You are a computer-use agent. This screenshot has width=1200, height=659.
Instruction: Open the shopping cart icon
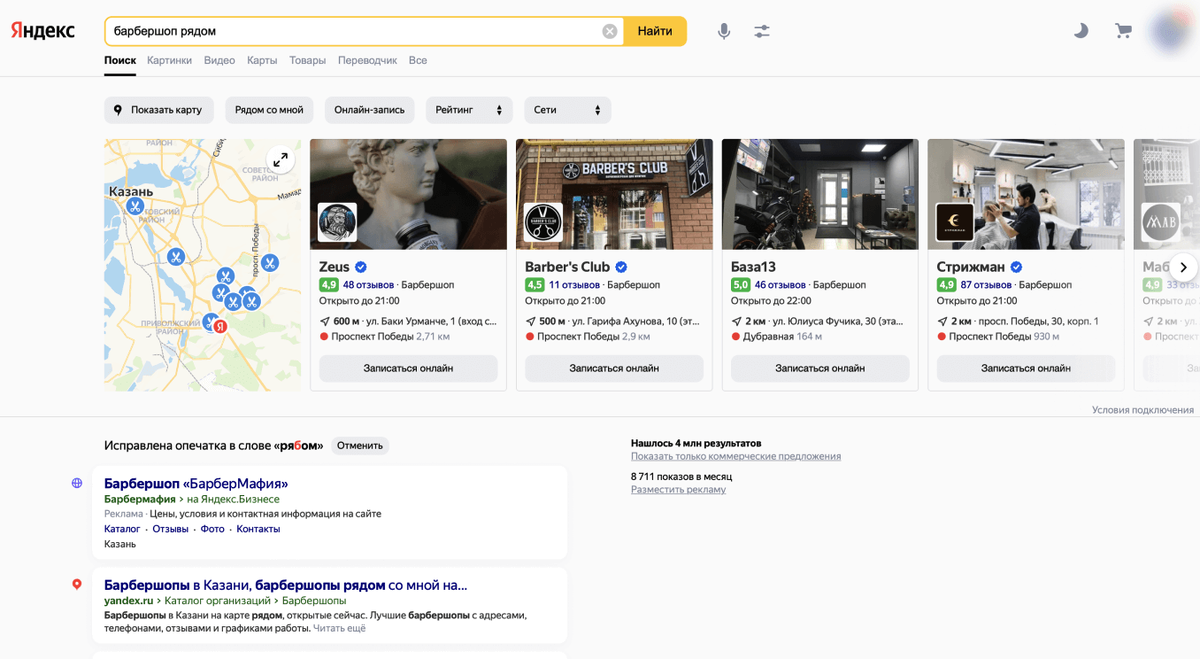(1123, 31)
